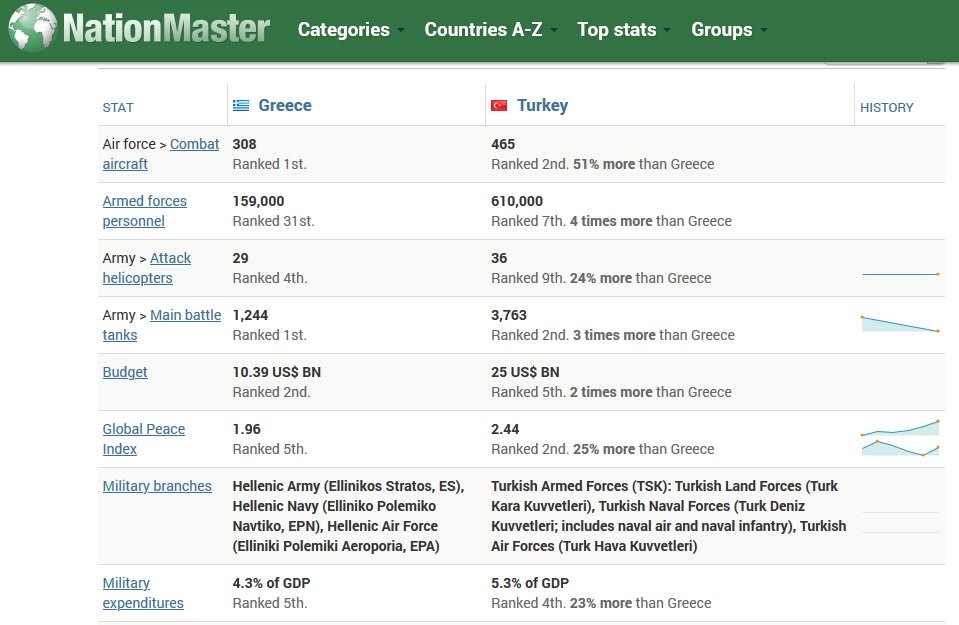The image size is (959, 625).
Task: Open the Armed forces personnel link
Action: [145, 211]
